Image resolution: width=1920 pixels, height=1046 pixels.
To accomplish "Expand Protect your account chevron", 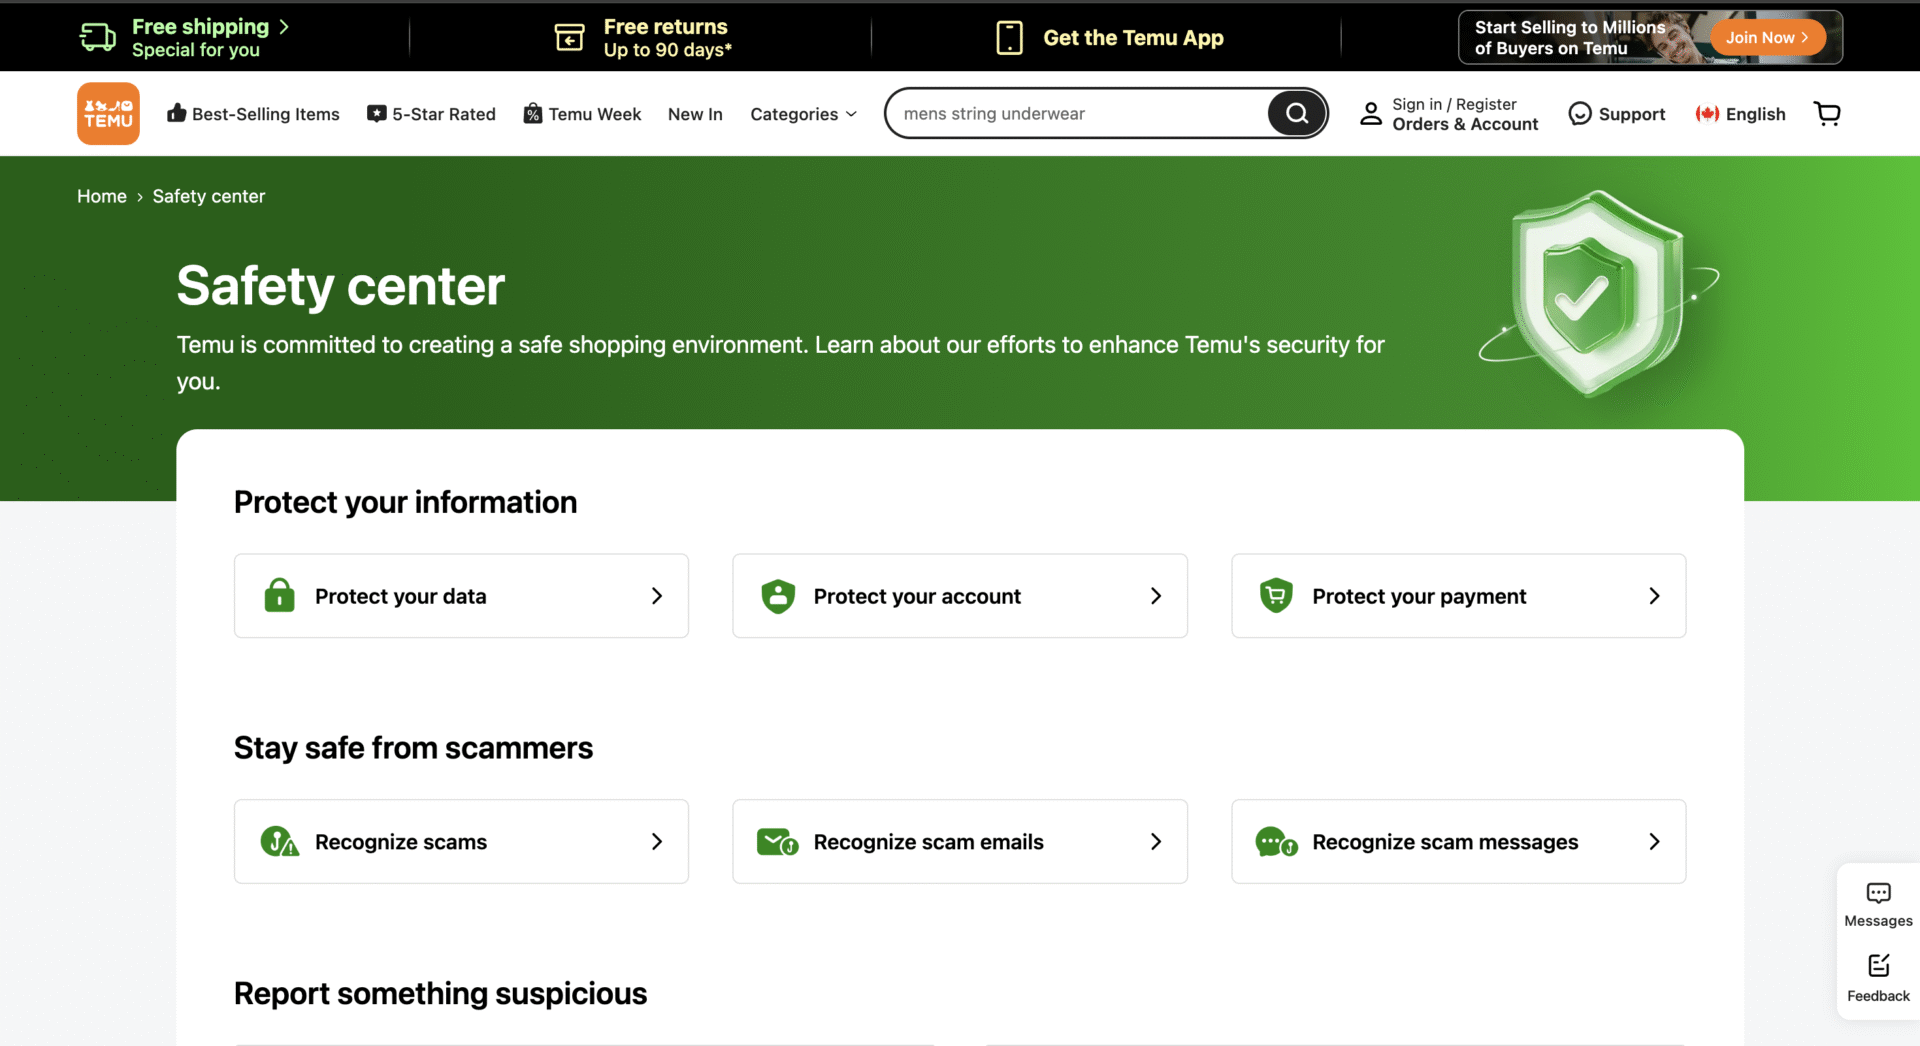I will point(1155,596).
